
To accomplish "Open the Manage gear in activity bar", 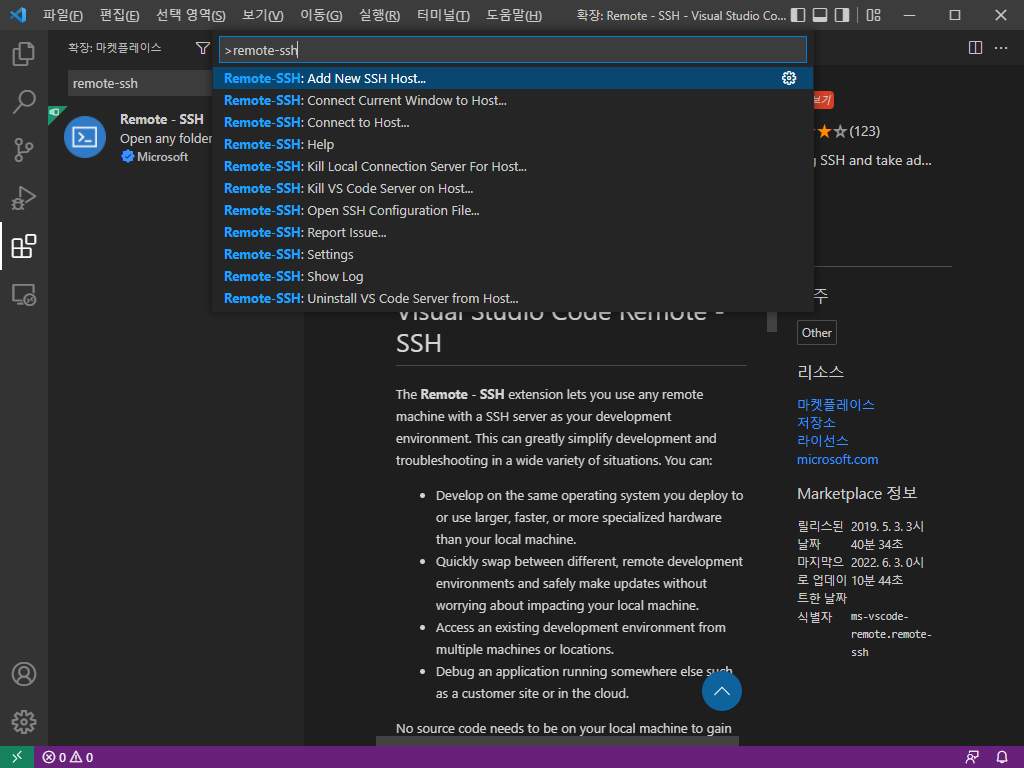I will point(24,722).
